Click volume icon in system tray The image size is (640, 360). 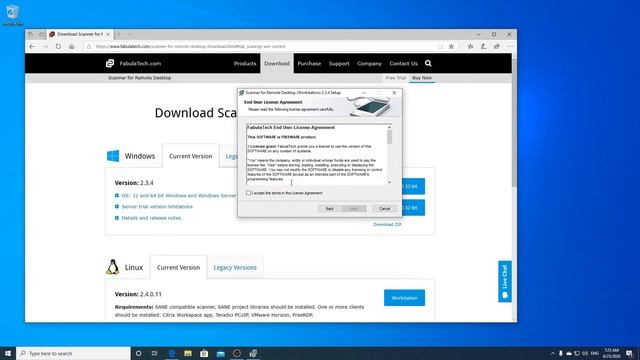coord(585,353)
